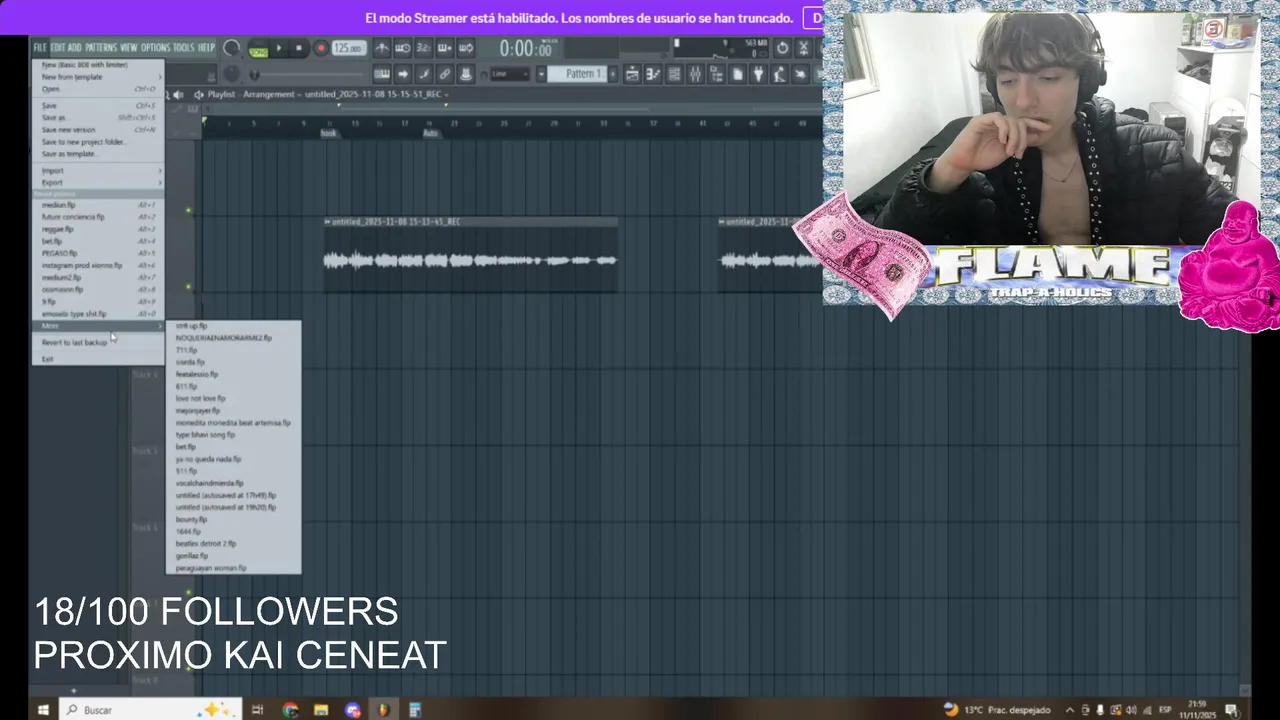1280x720 pixels.
Task: Start playback with the Play button
Action: tap(279, 48)
